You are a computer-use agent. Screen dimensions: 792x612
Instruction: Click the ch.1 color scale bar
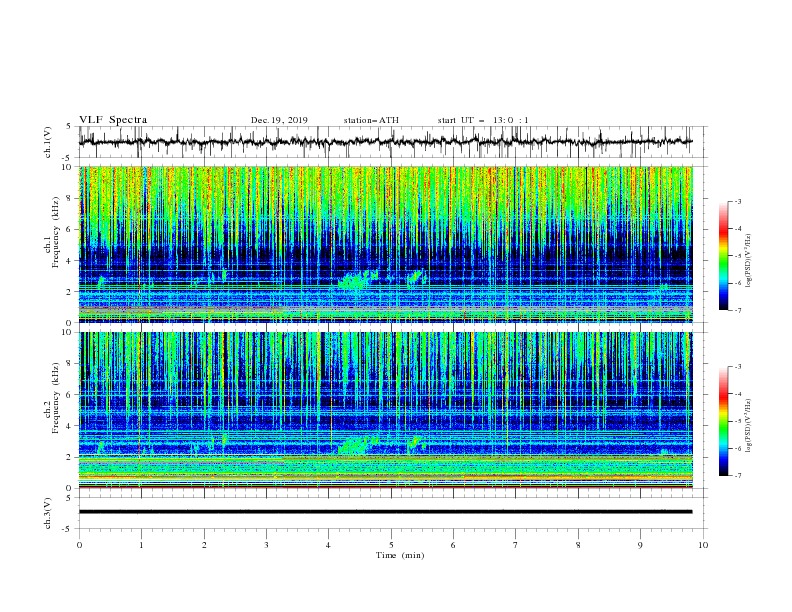723,256
